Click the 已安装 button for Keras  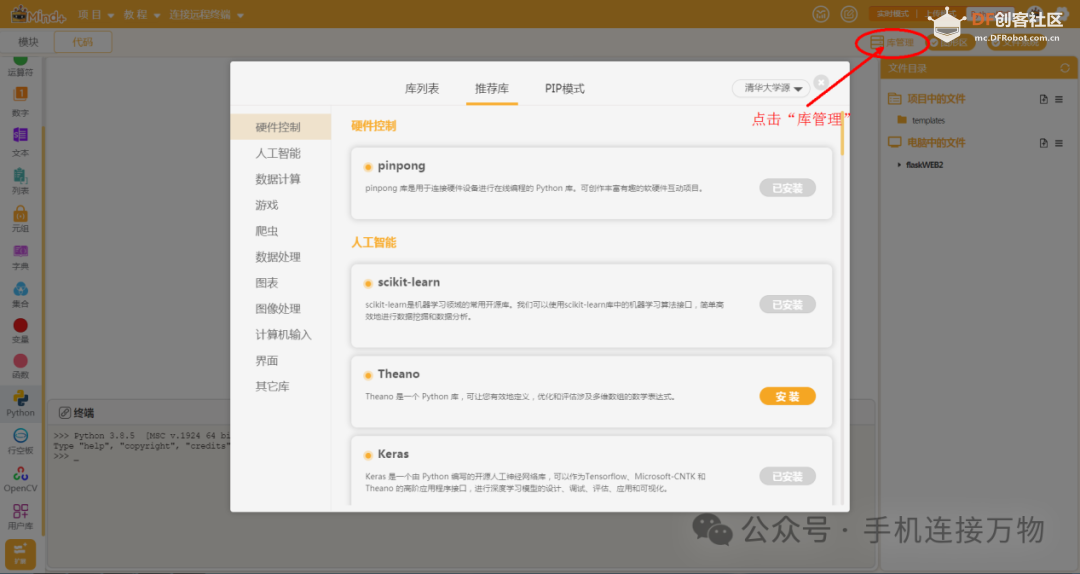[787, 476]
